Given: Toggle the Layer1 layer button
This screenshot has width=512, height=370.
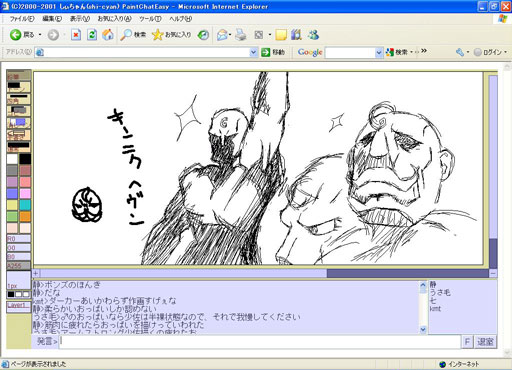Looking at the screenshot, I should pos(19,306).
